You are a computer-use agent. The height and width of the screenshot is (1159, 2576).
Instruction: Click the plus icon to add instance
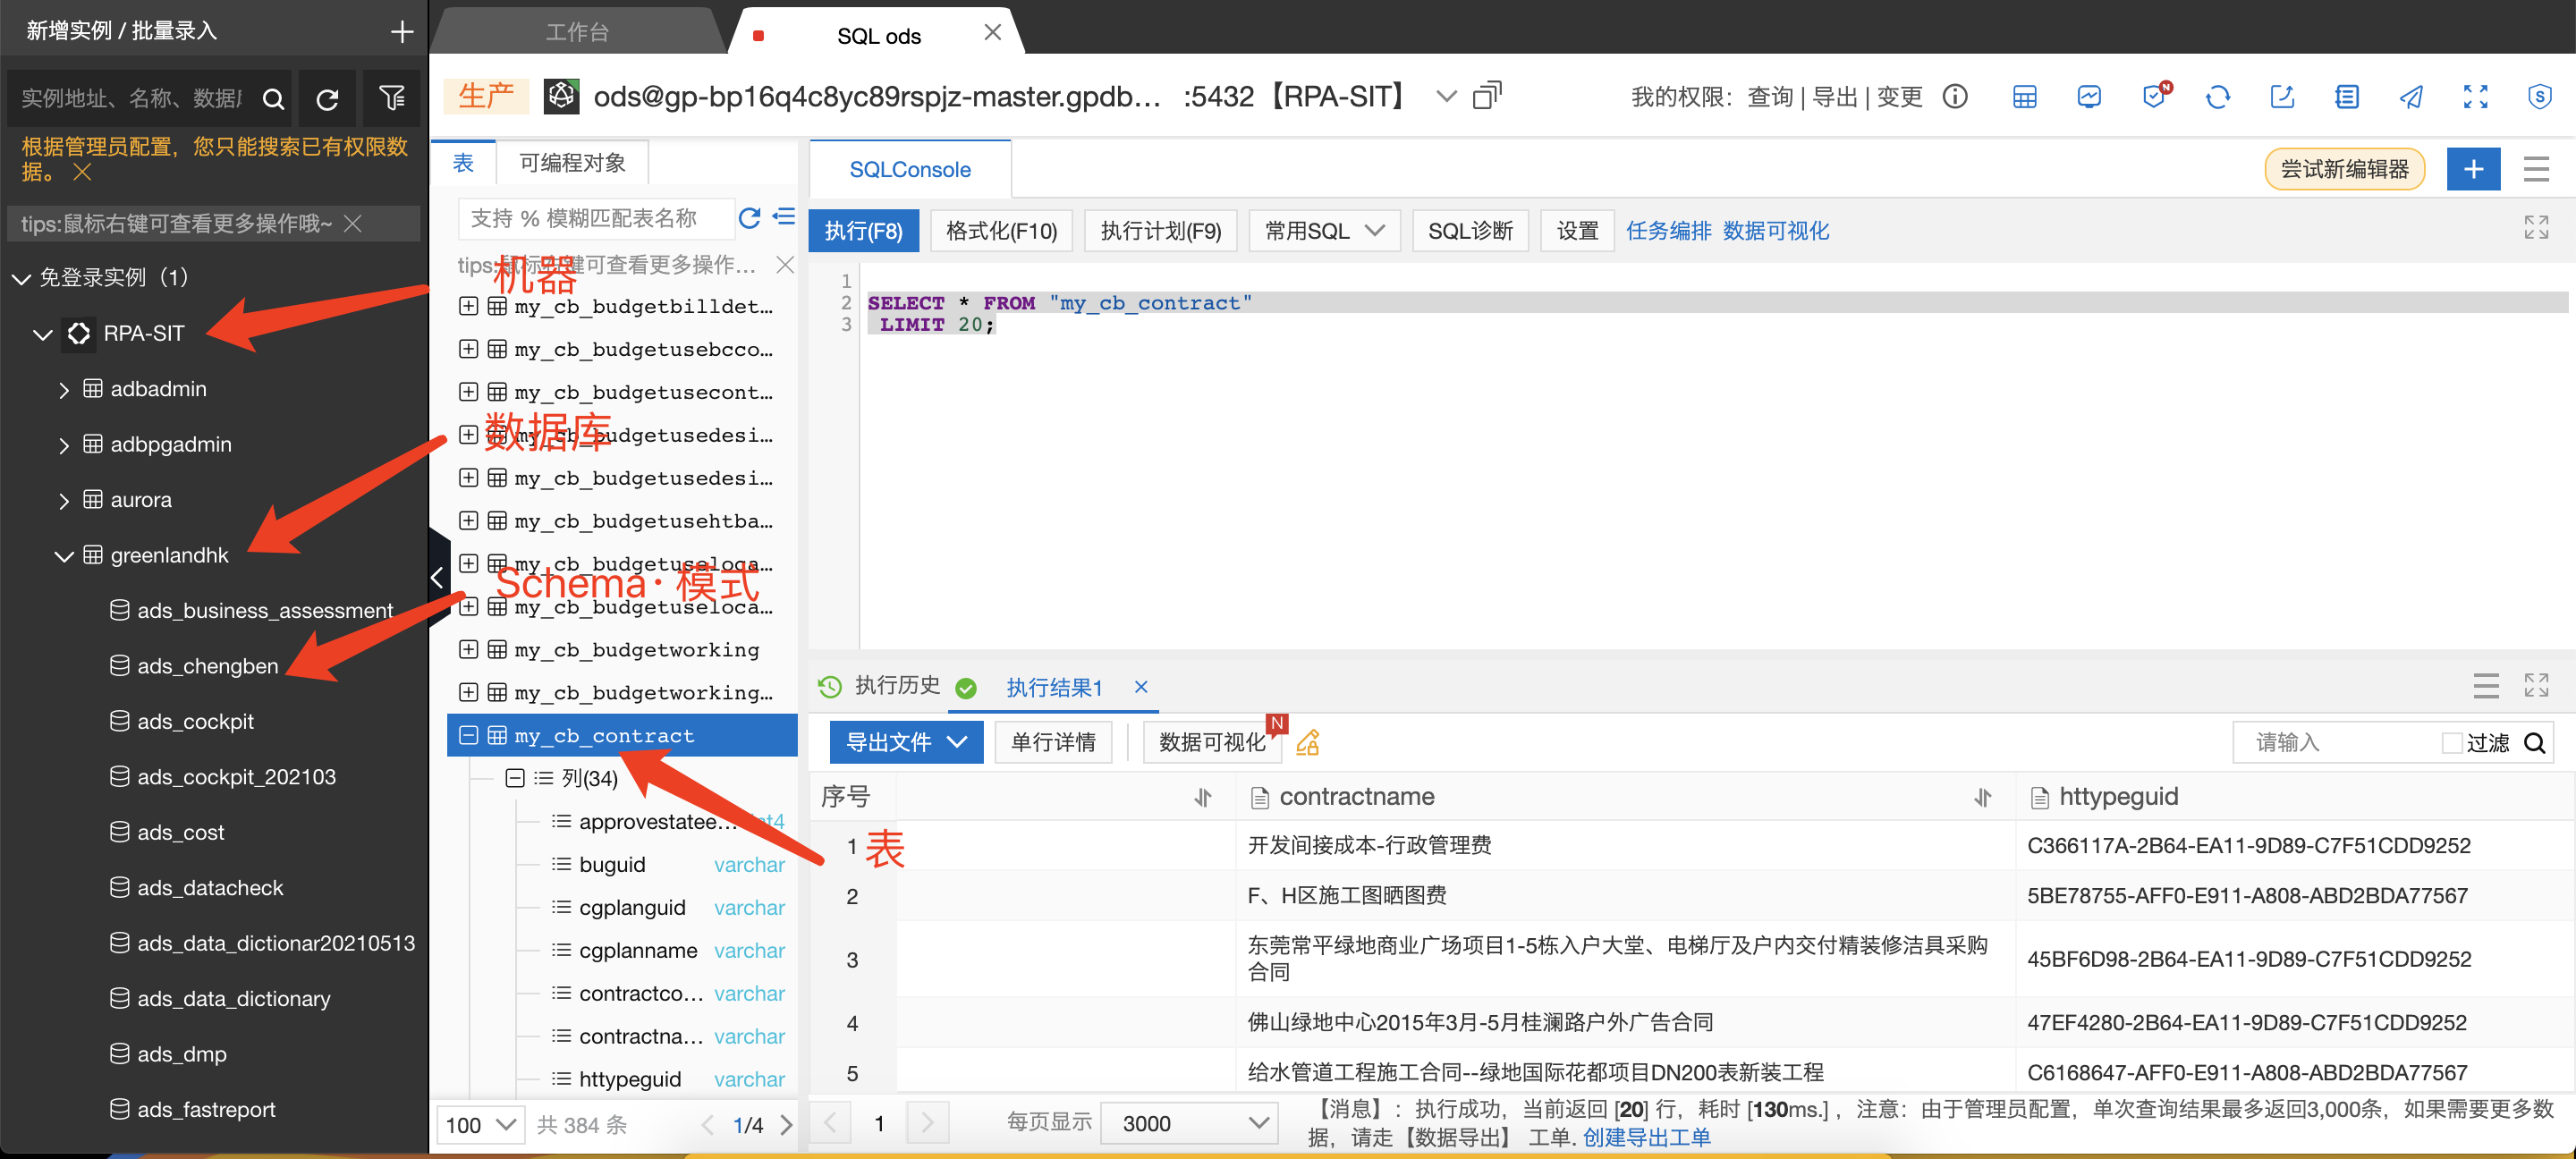coord(402,31)
